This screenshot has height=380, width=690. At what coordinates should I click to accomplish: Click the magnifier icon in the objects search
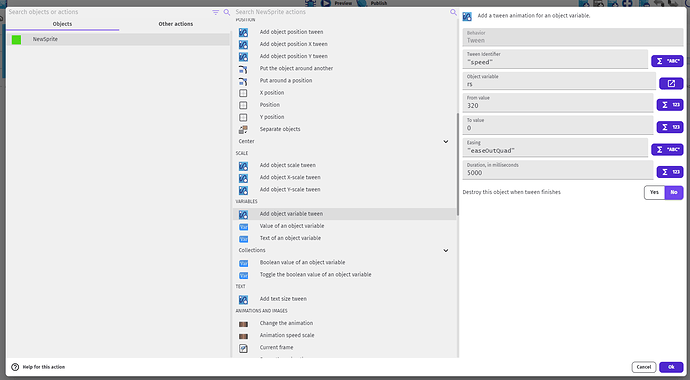227,12
